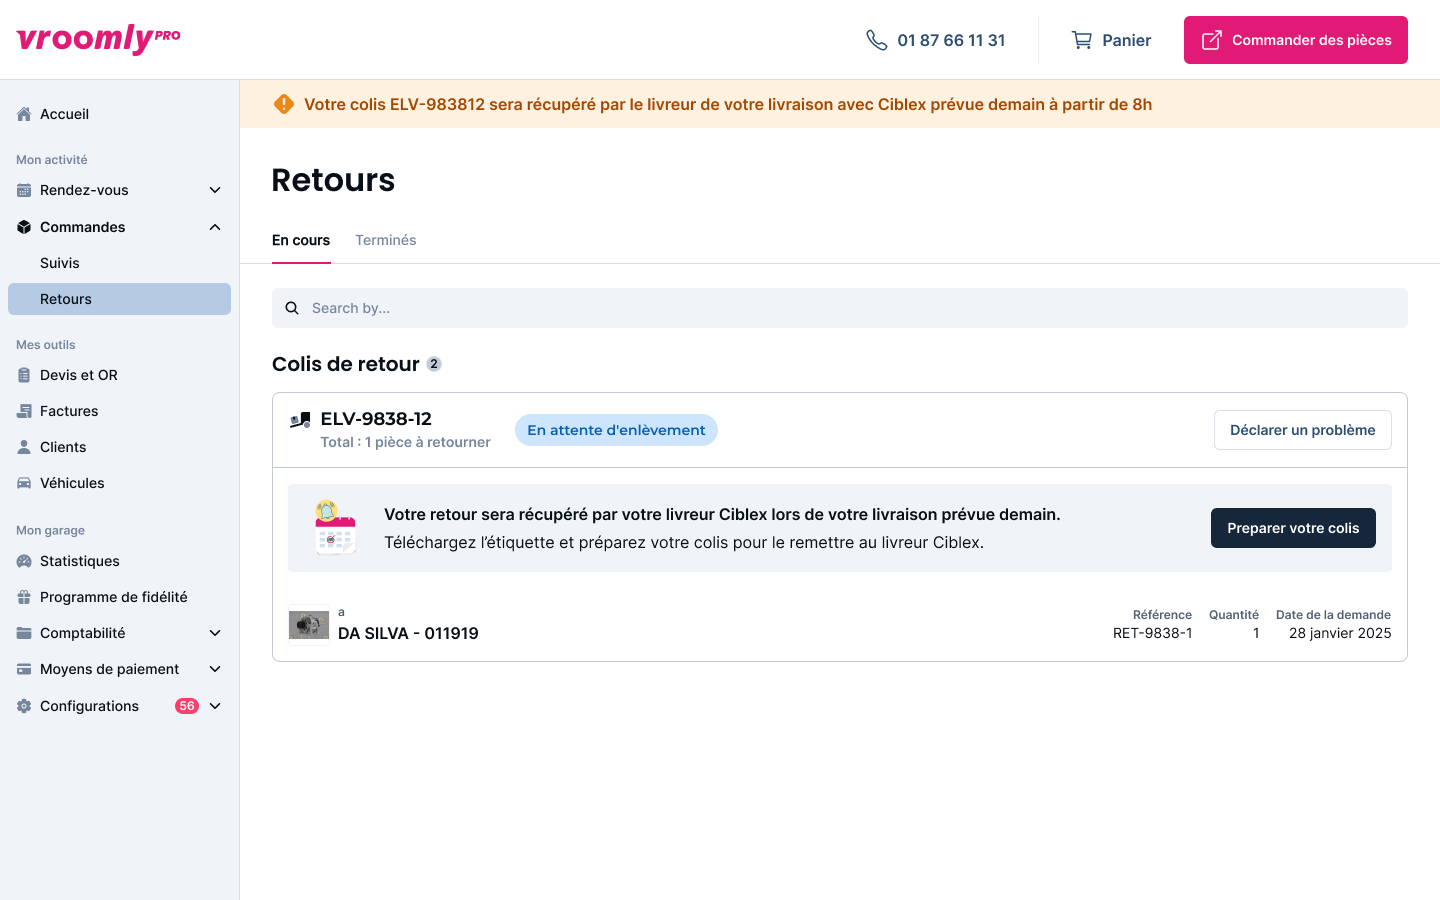Switch to the Terminés tab
1440x900 pixels.
386,240
